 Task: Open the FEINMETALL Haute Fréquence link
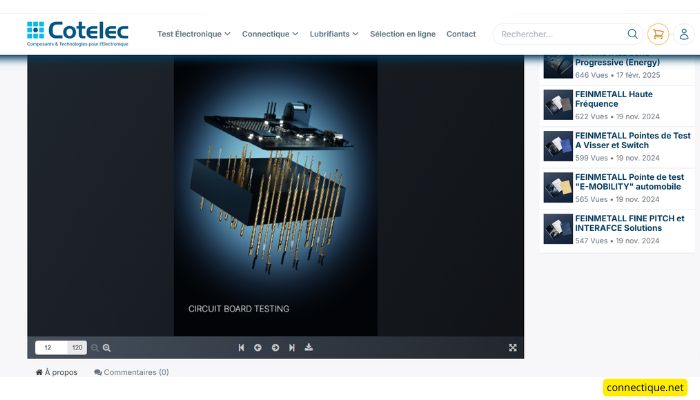613,99
